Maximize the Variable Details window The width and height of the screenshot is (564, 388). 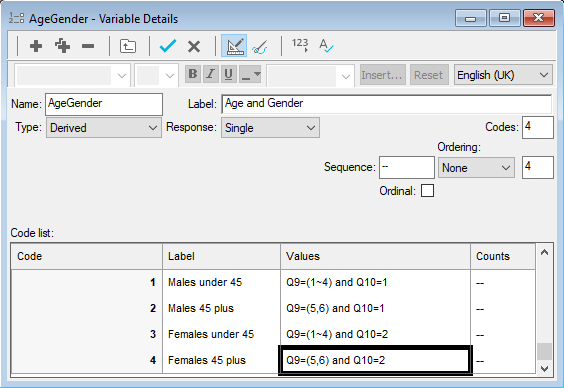click(504, 18)
